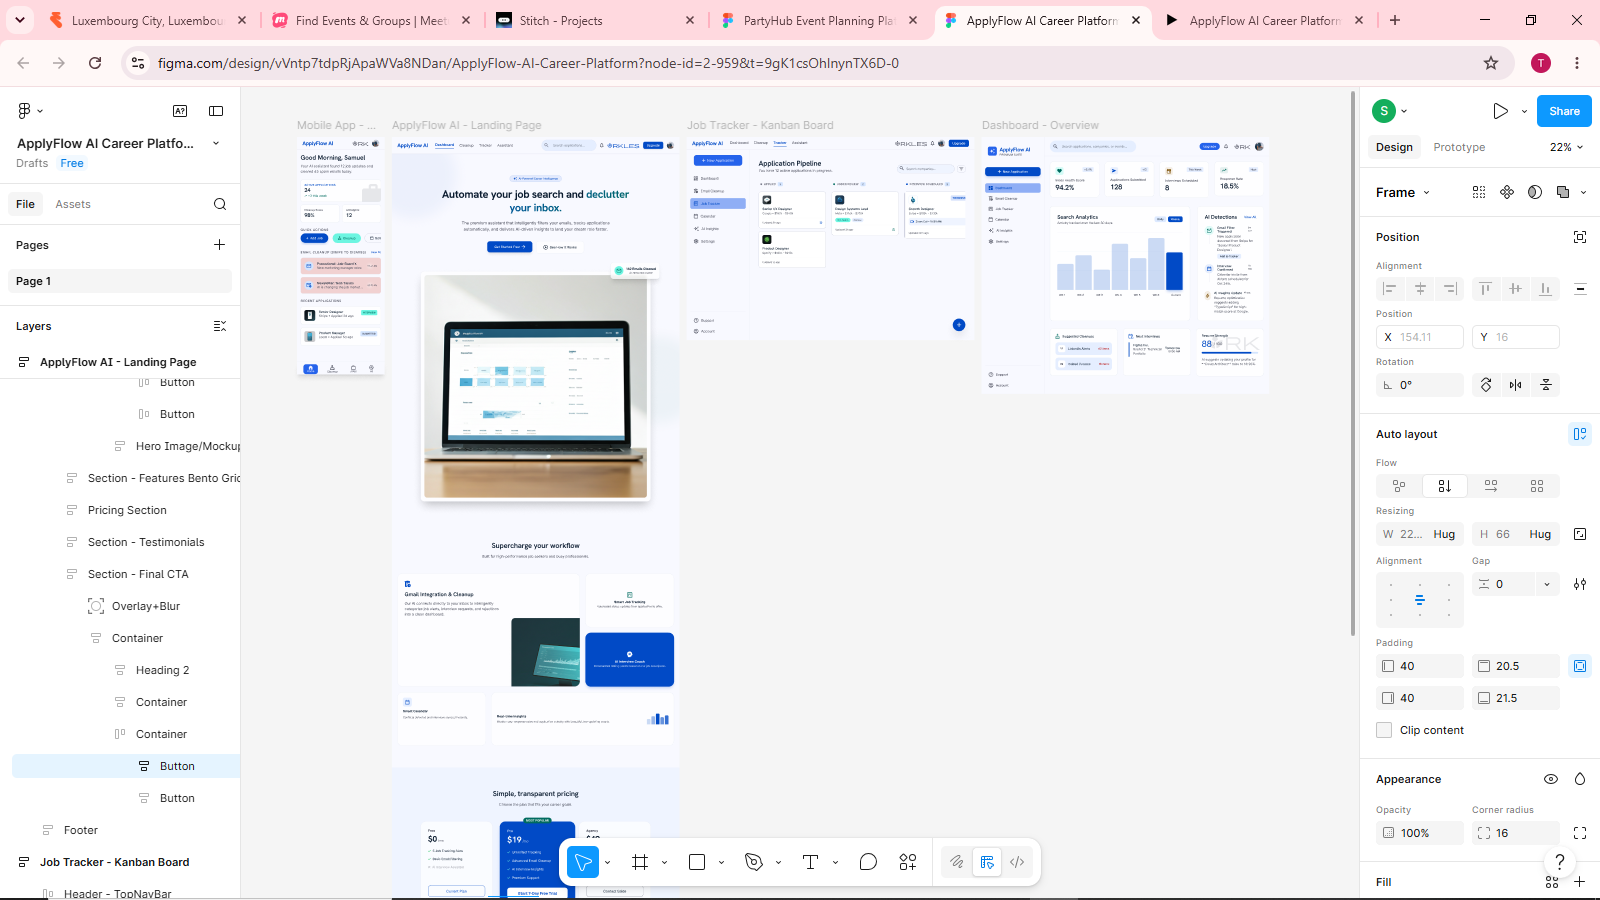
Task: Toggle individual corner radius settings
Action: tap(1580, 833)
